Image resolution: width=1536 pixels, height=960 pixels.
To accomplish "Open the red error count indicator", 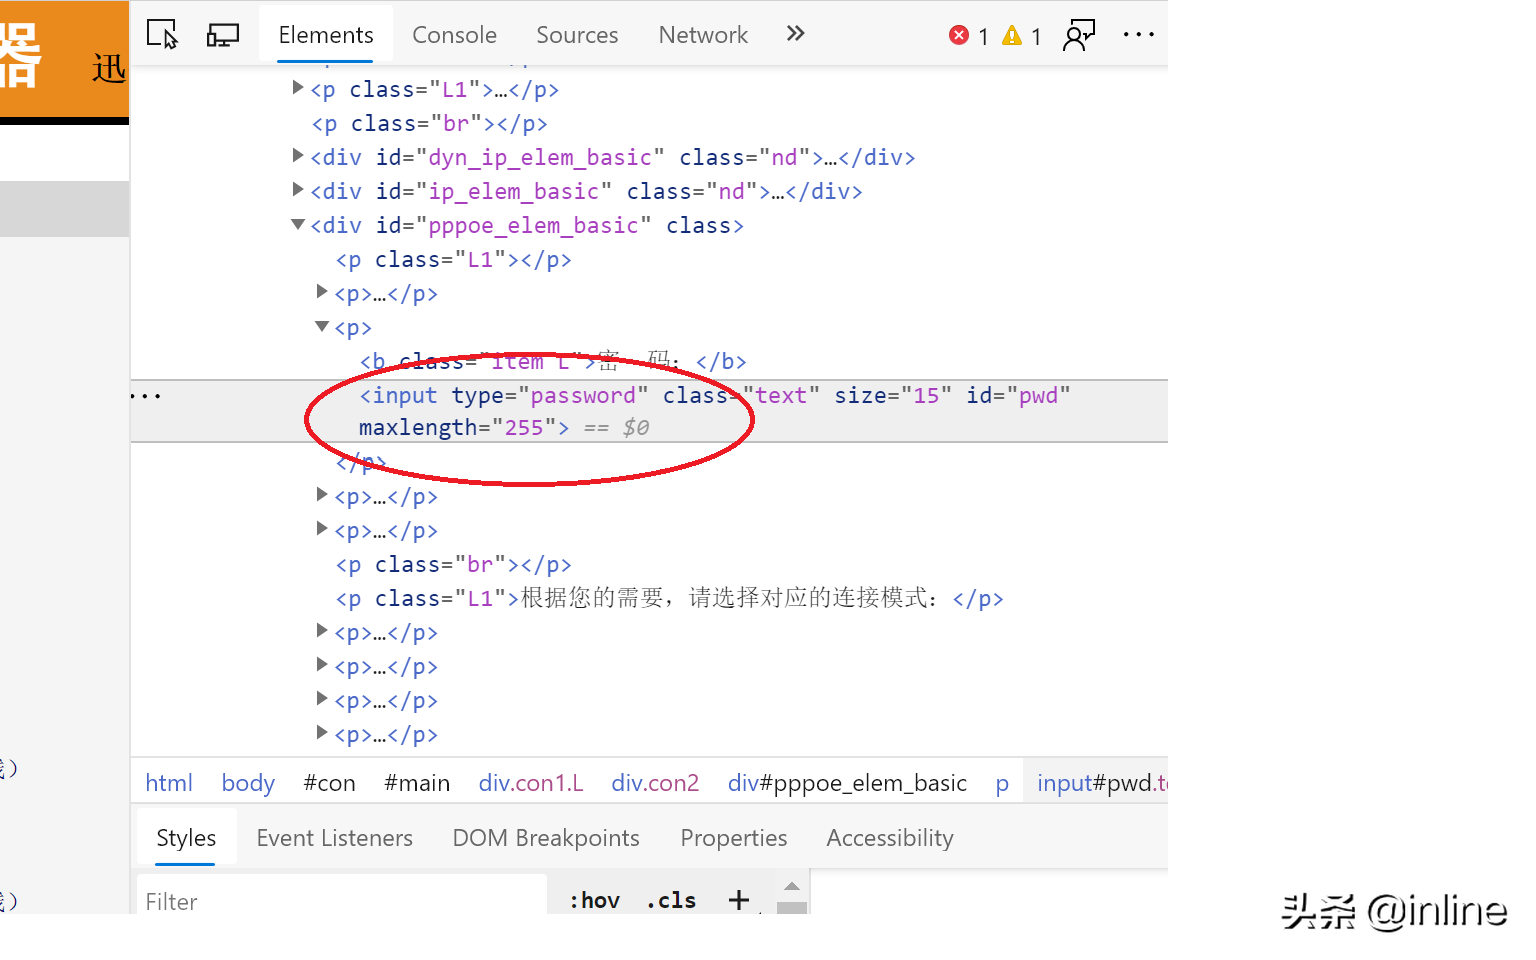I will 968,36.
